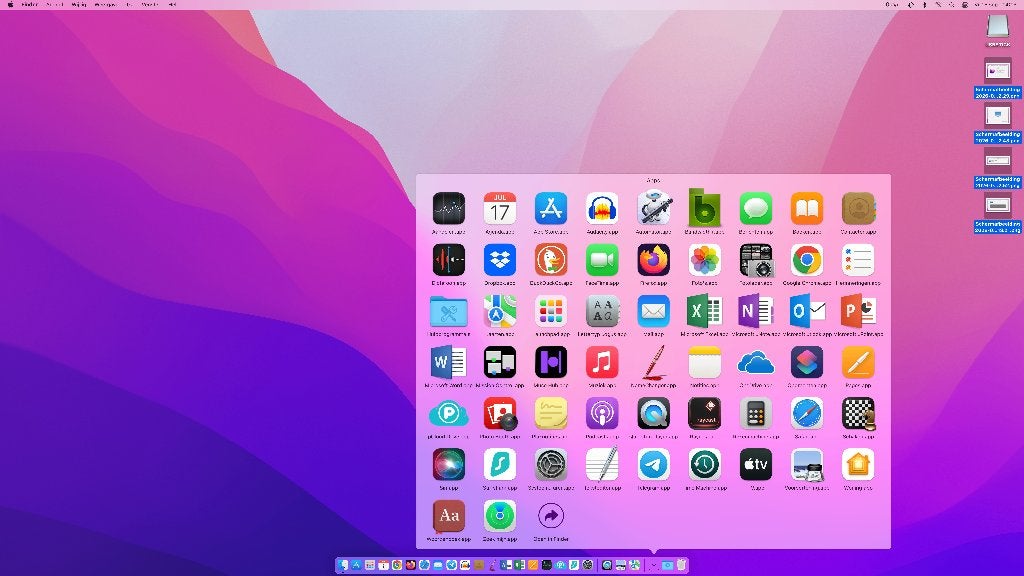Open the green Bandwidth+ app
1024x576 pixels.
(704, 209)
